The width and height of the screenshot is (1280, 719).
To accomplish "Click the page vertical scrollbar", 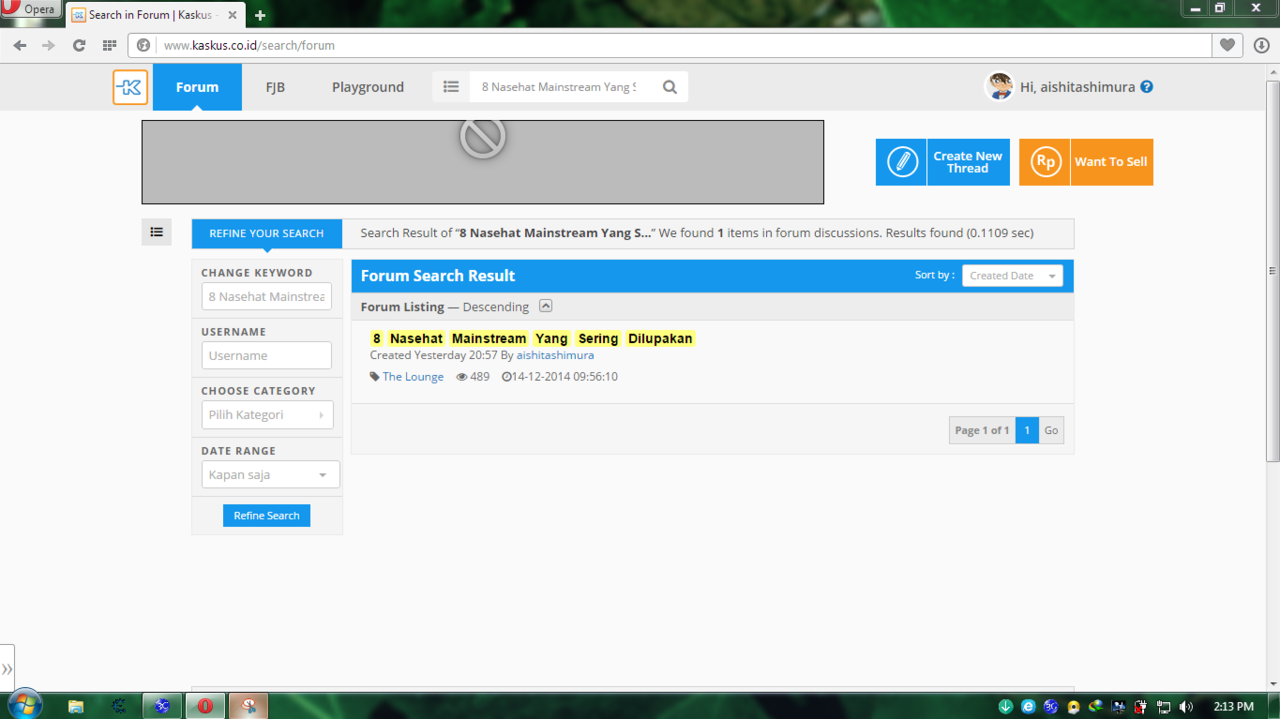I will [x=1272, y=270].
